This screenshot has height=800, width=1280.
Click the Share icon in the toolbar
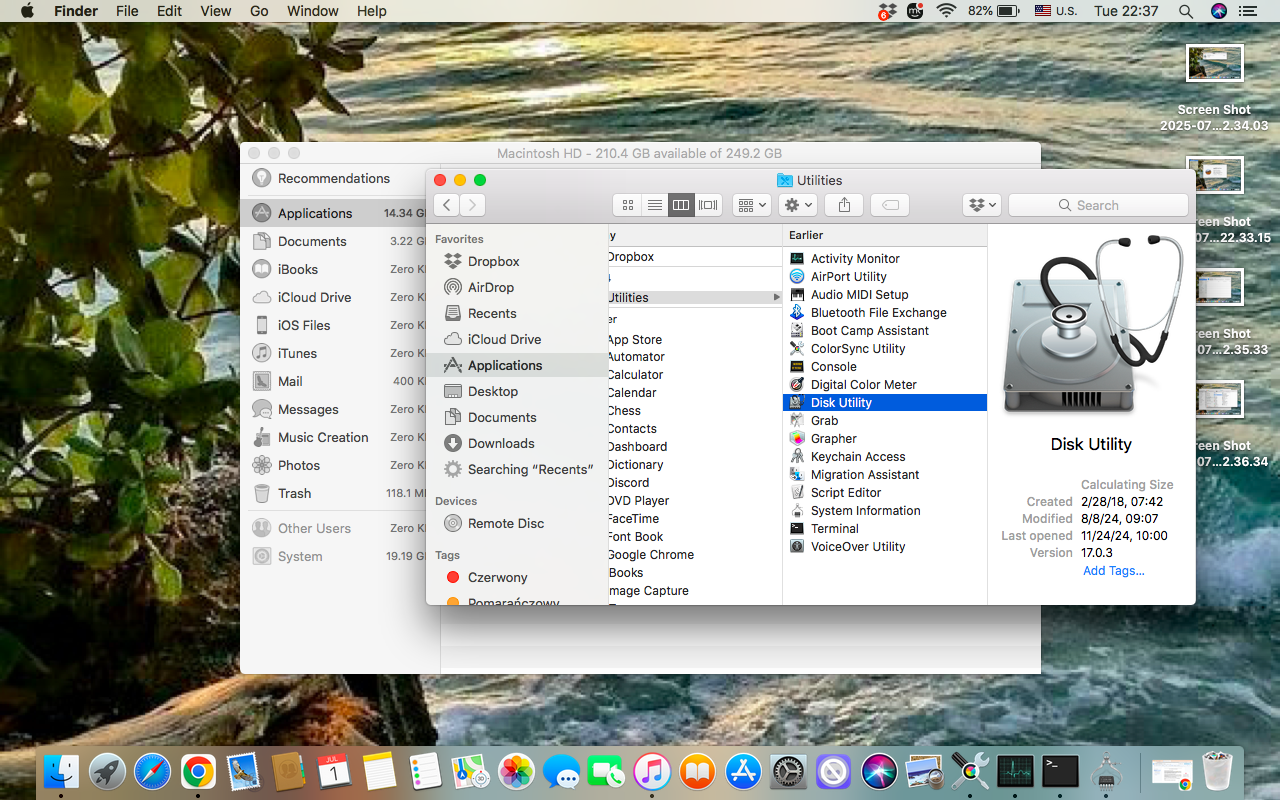[x=843, y=204]
